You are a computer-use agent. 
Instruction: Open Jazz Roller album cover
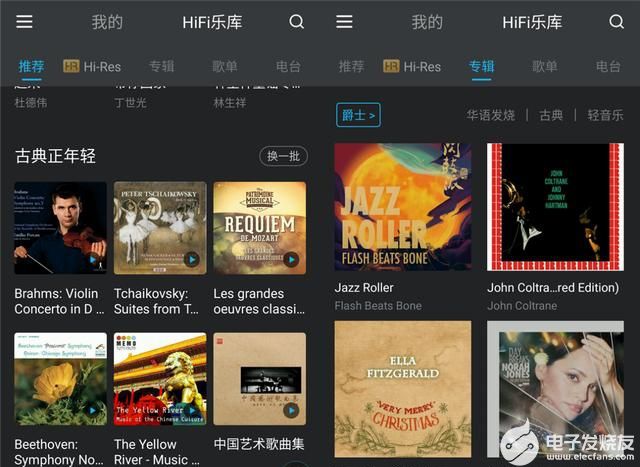coord(403,207)
